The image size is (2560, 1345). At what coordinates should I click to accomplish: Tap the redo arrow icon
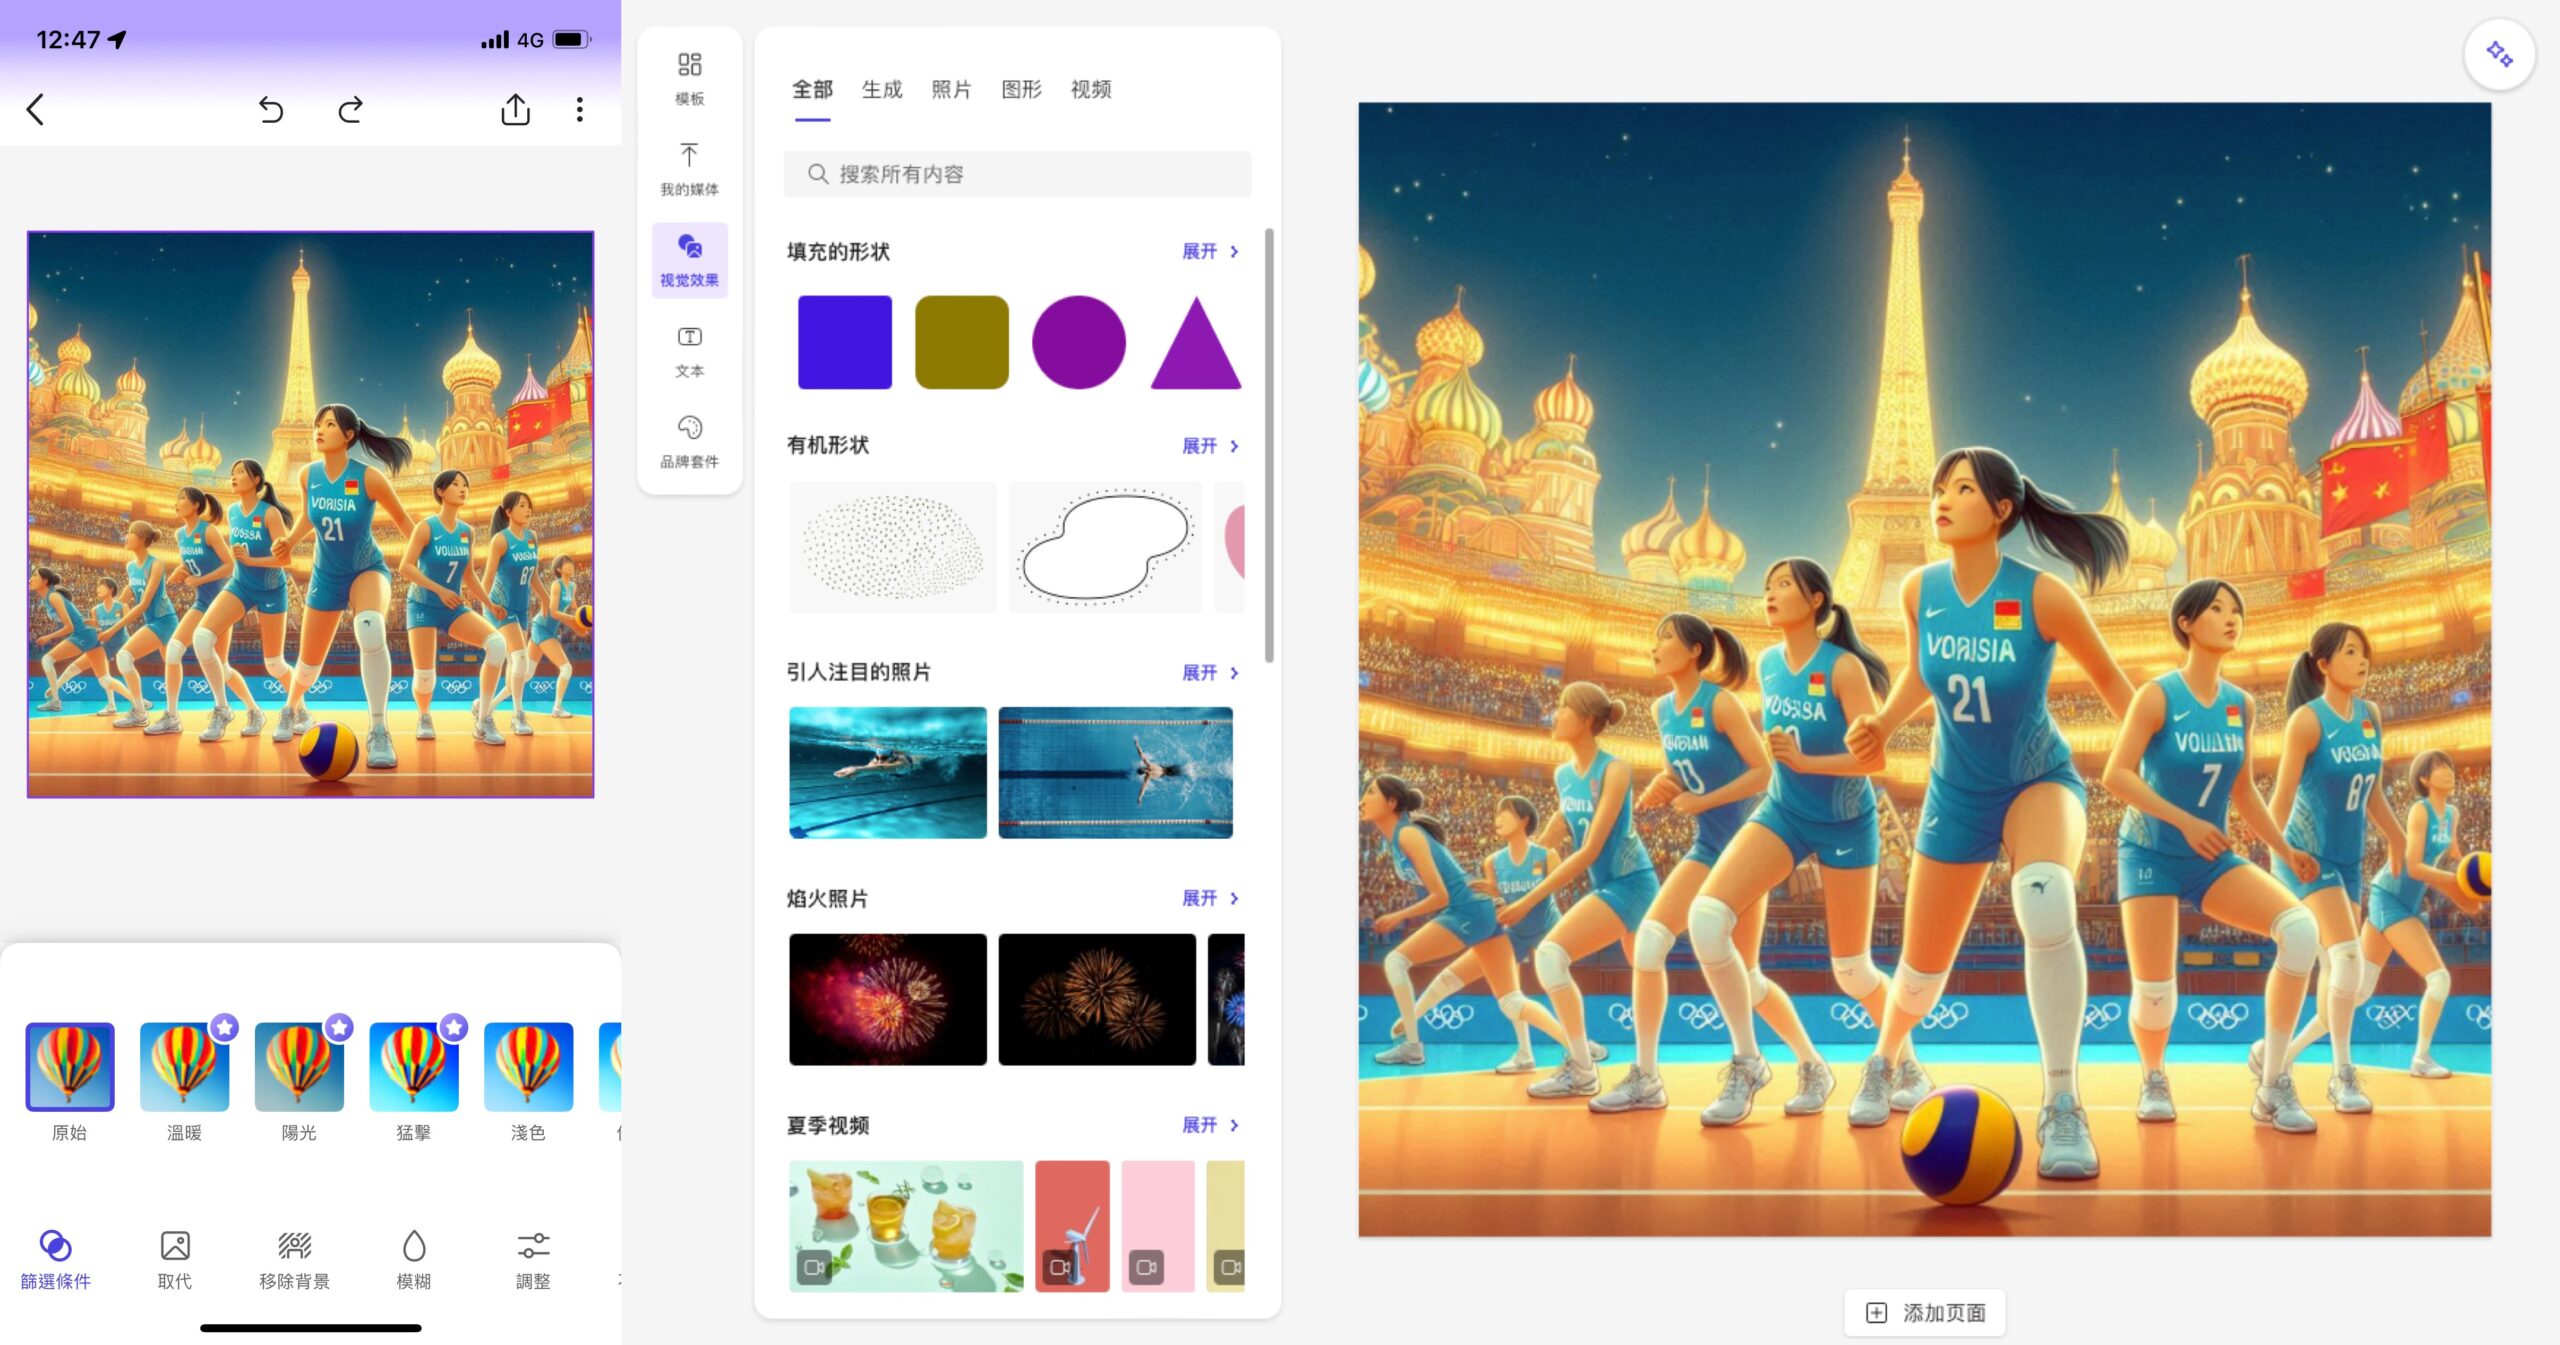(350, 109)
